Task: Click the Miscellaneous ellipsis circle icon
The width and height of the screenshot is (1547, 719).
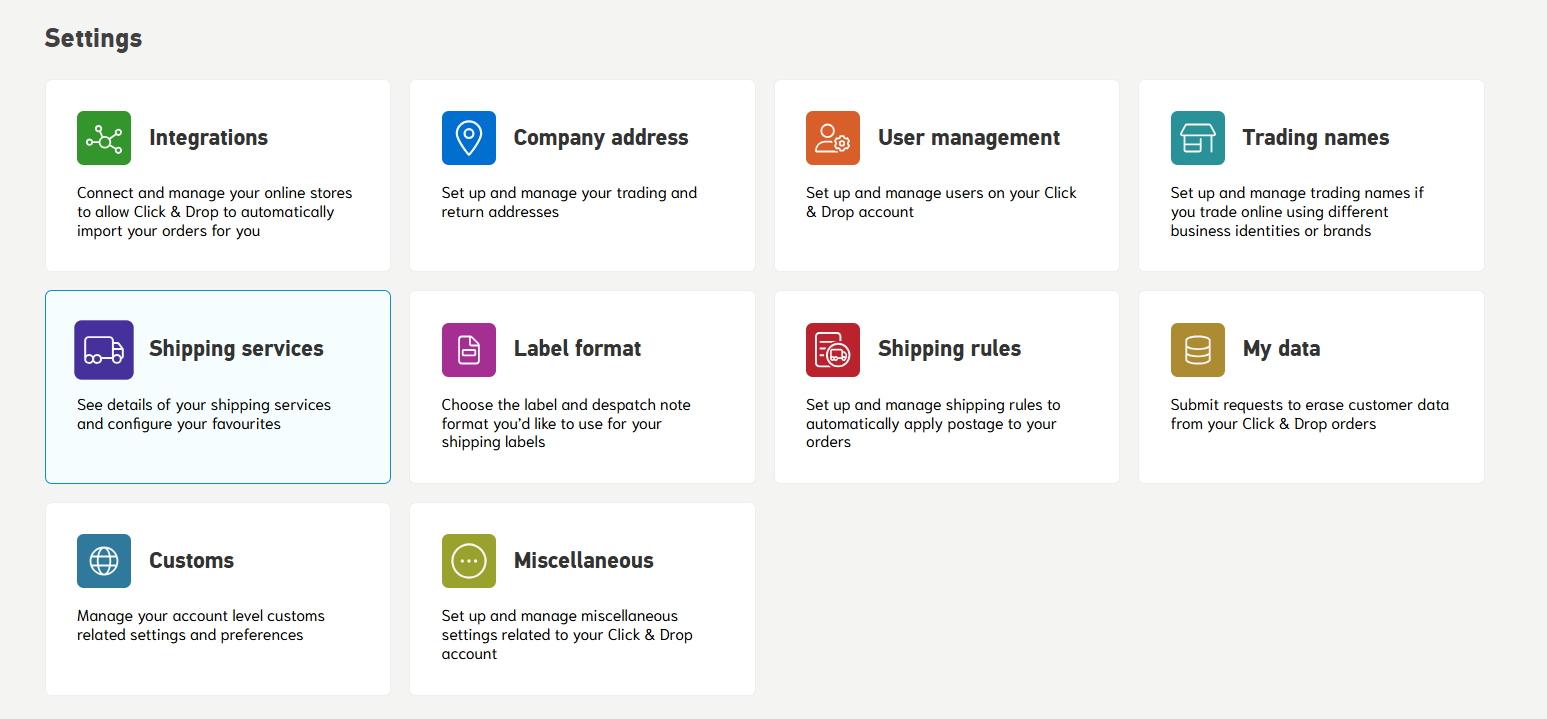Action: tap(468, 561)
